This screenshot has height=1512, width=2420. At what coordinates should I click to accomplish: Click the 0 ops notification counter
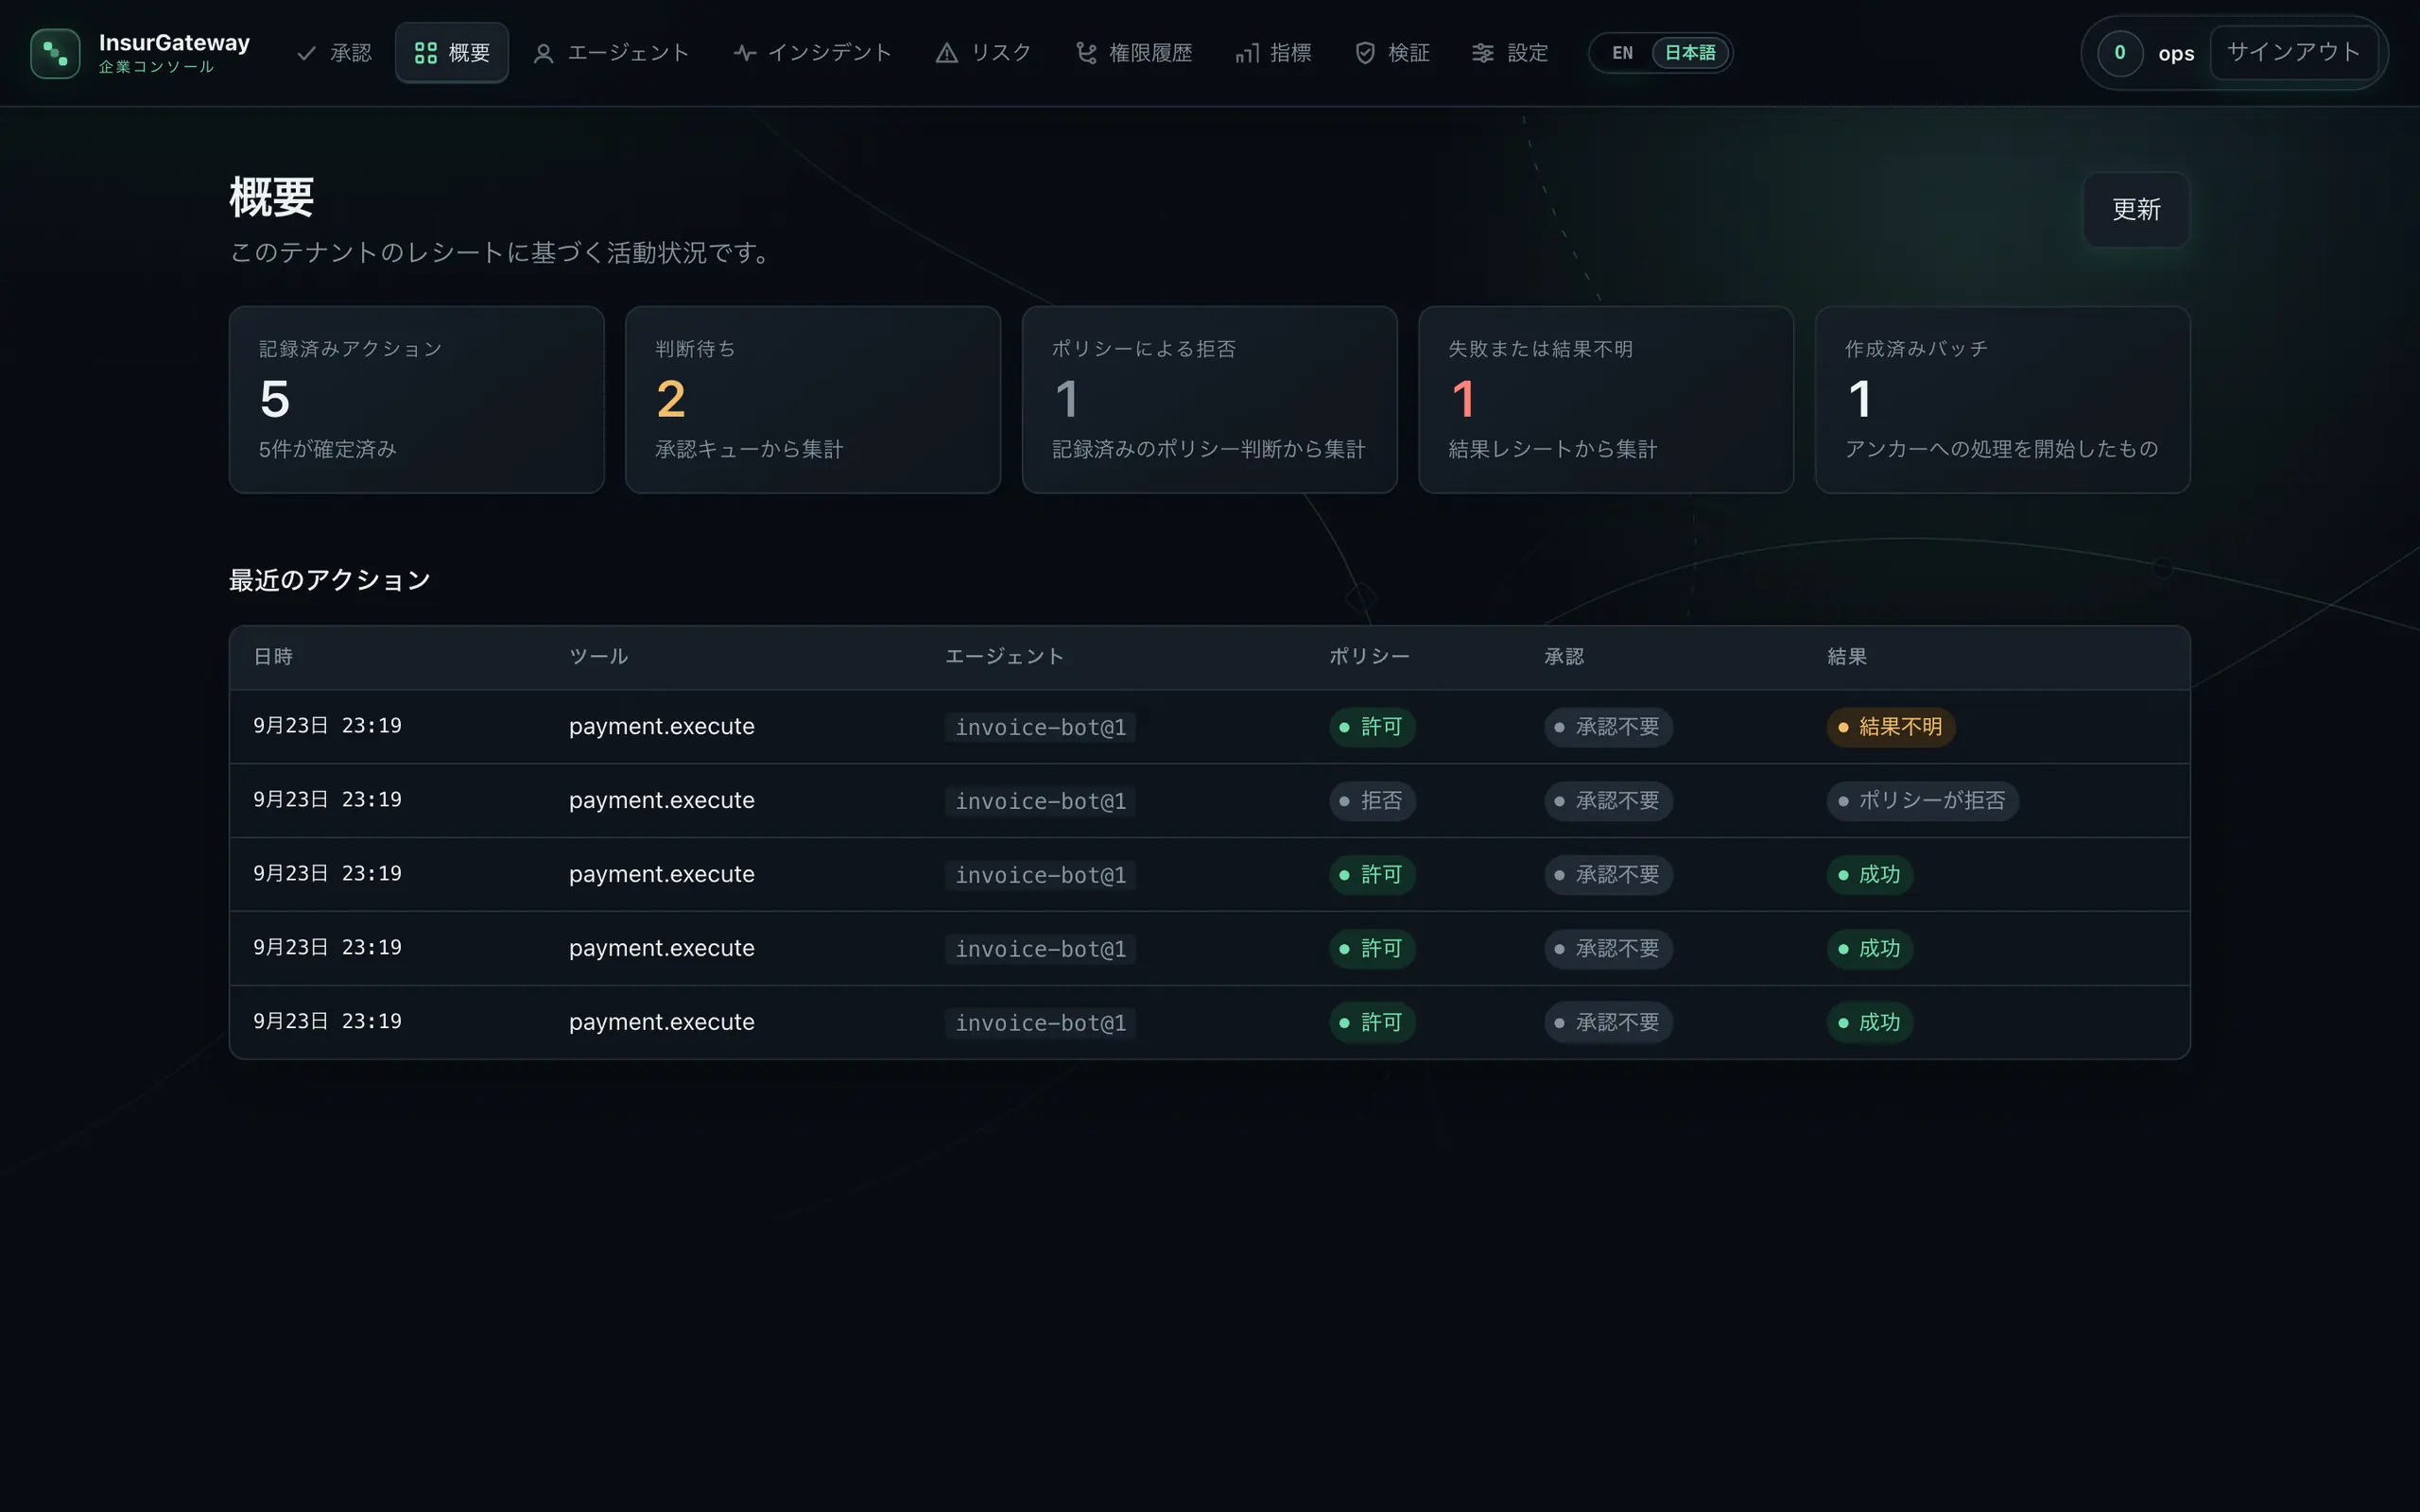[2120, 53]
